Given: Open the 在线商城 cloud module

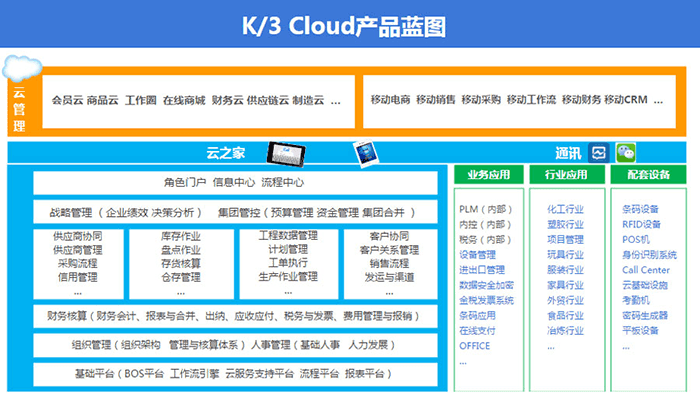Looking at the screenshot, I should click(x=183, y=100).
